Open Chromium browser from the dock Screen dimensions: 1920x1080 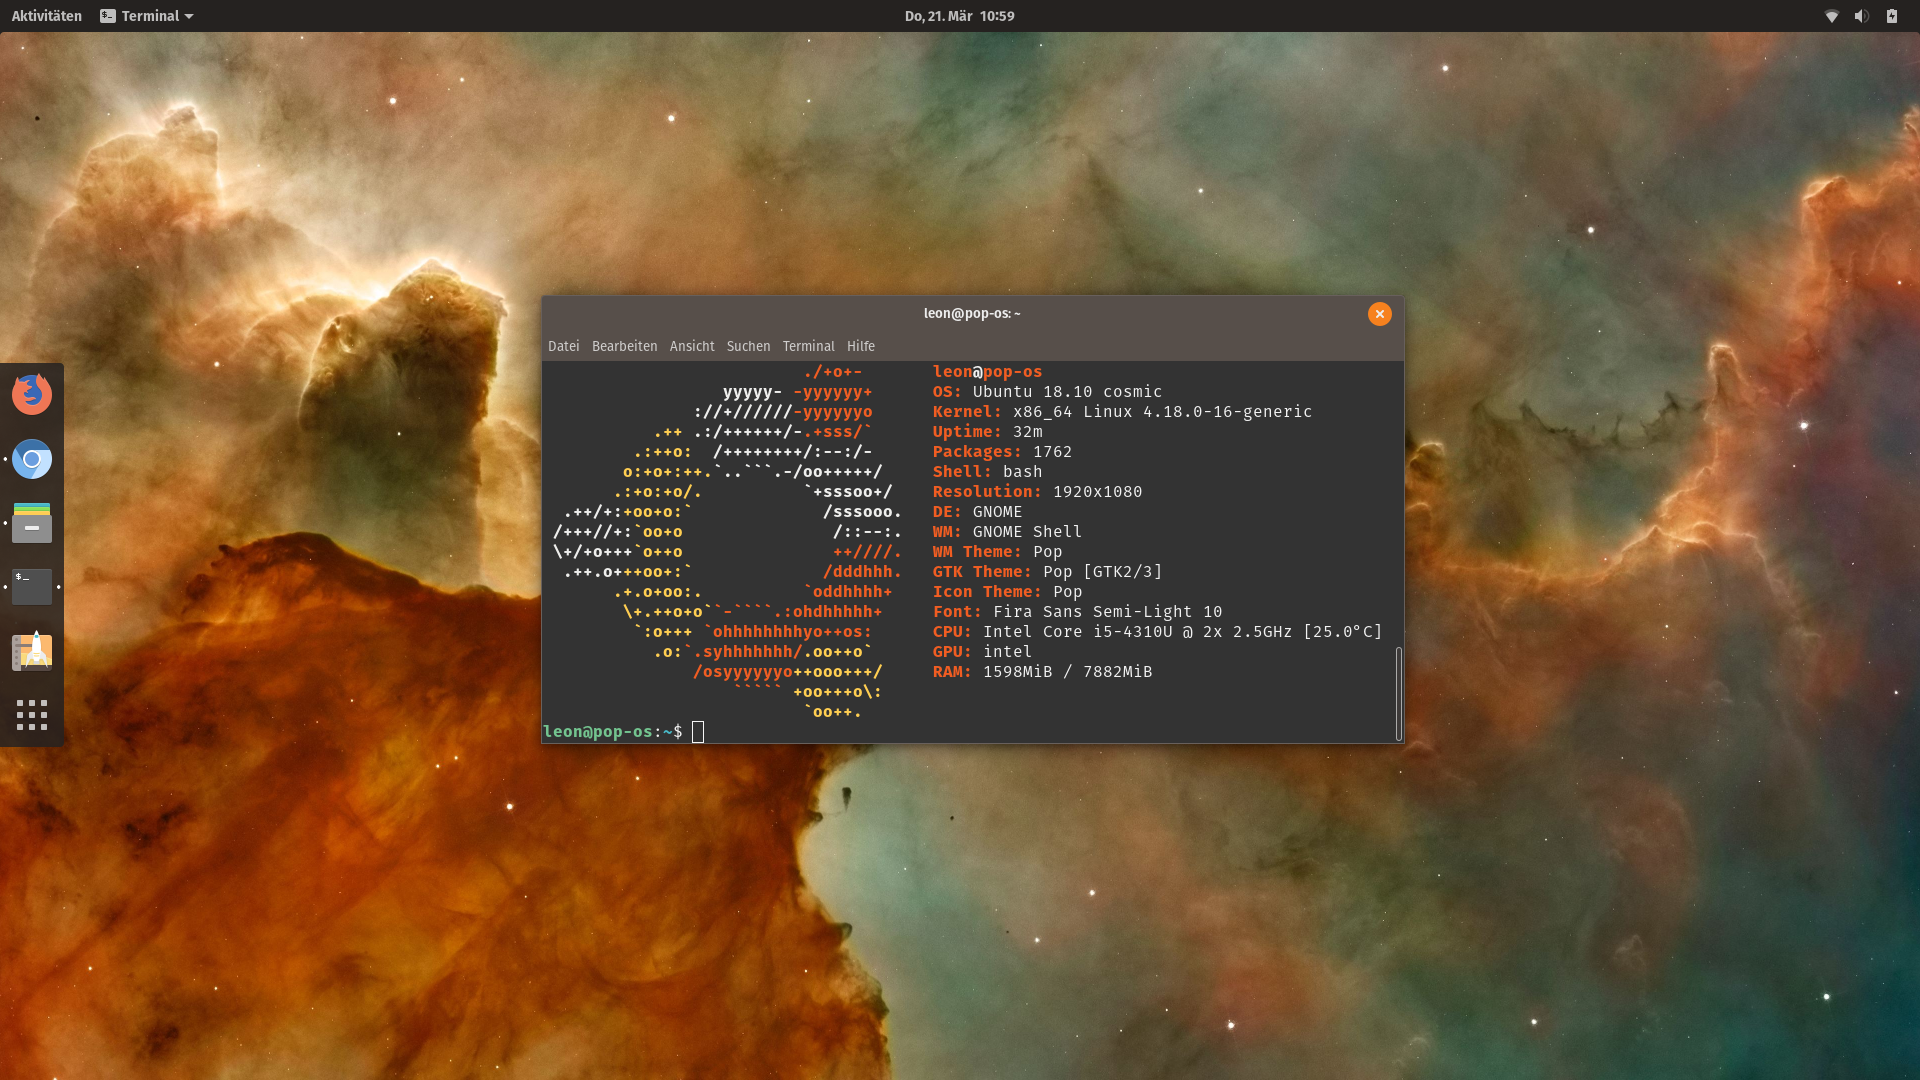pos(32,459)
